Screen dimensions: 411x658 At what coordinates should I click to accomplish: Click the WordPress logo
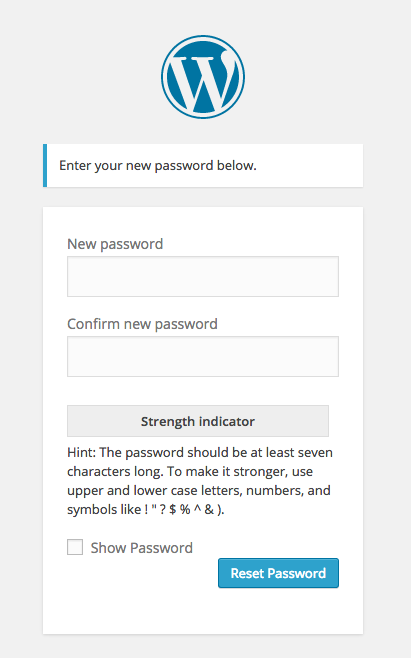click(203, 77)
